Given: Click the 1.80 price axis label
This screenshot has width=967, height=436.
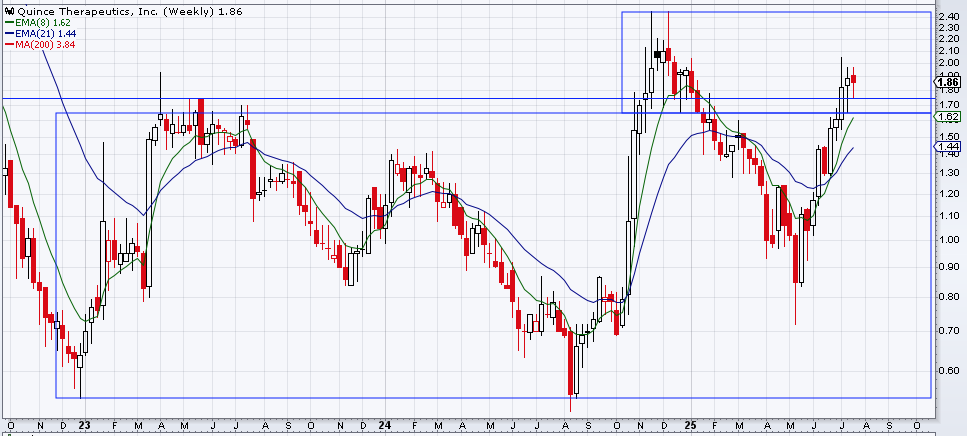Looking at the screenshot, I should click(950, 90).
